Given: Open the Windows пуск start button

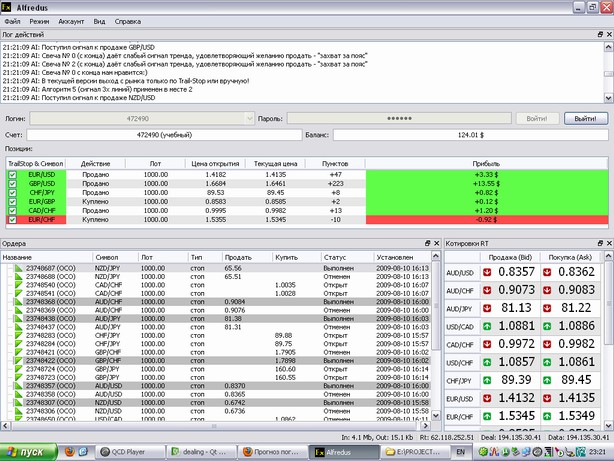Looking at the screenshot, I should (x=28, y=452).
